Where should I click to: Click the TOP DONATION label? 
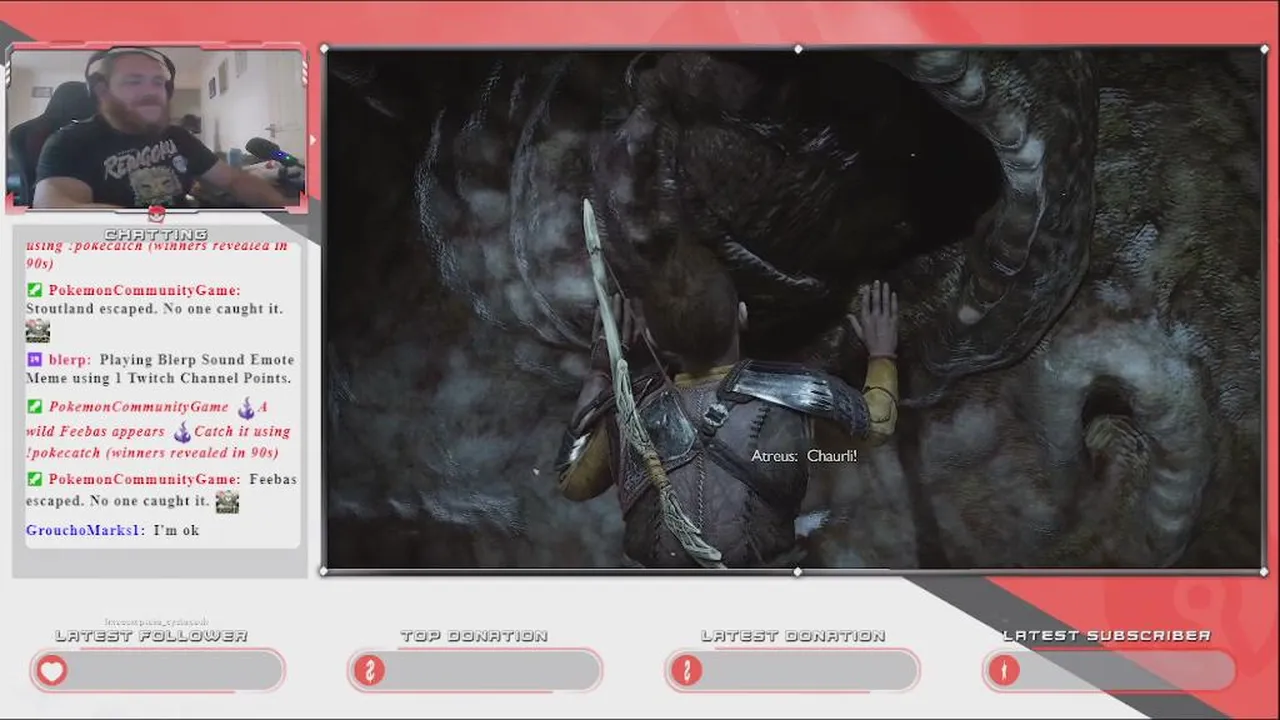pos(474,636)
